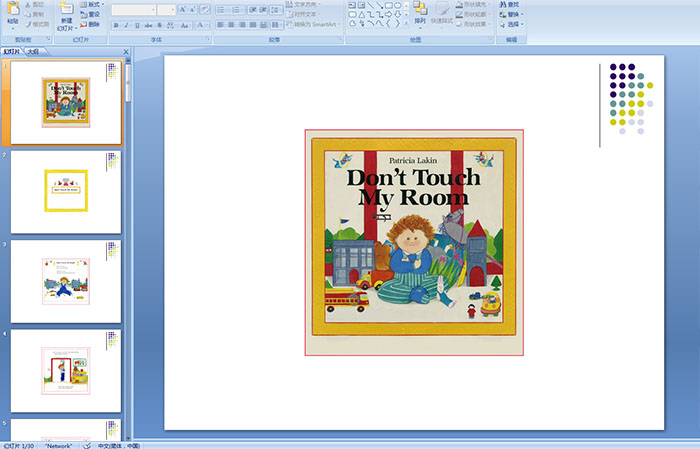Select the Triangle shape in gallery

click(362, 15)
